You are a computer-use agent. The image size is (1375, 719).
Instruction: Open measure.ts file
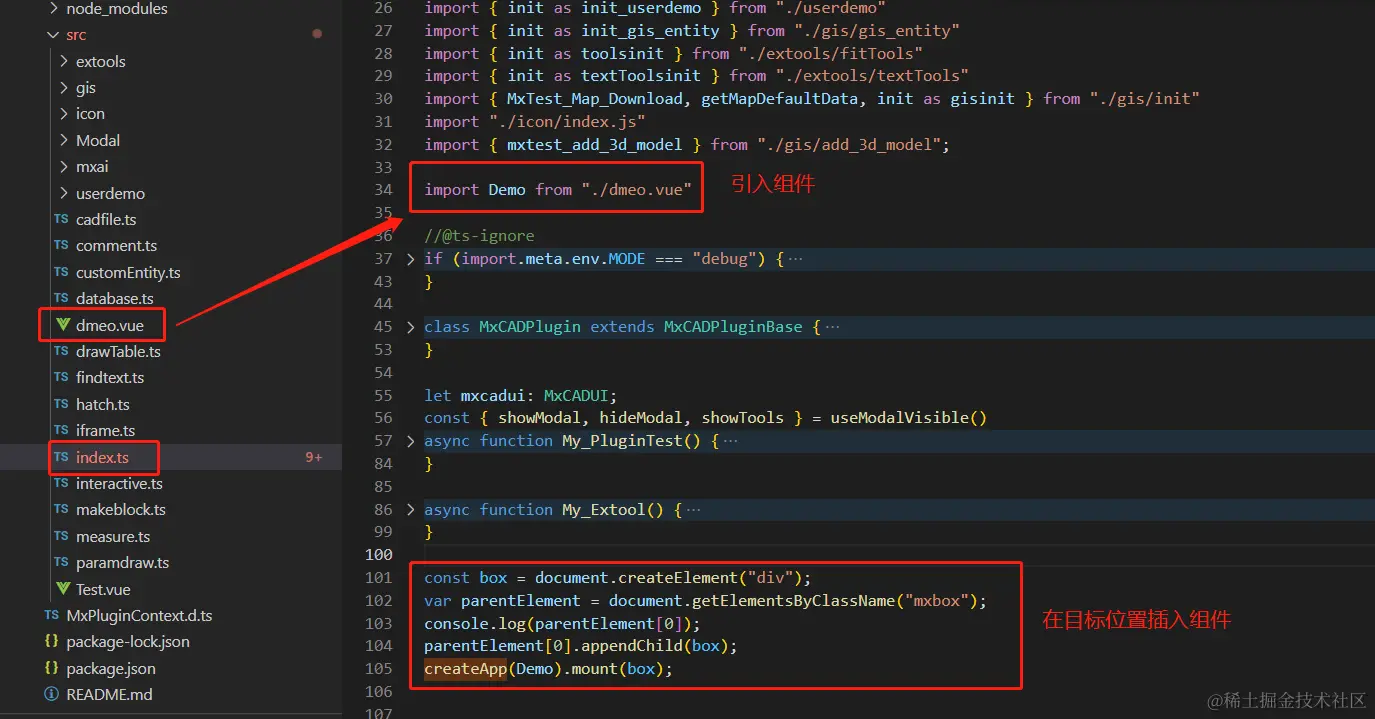[113, 537]
